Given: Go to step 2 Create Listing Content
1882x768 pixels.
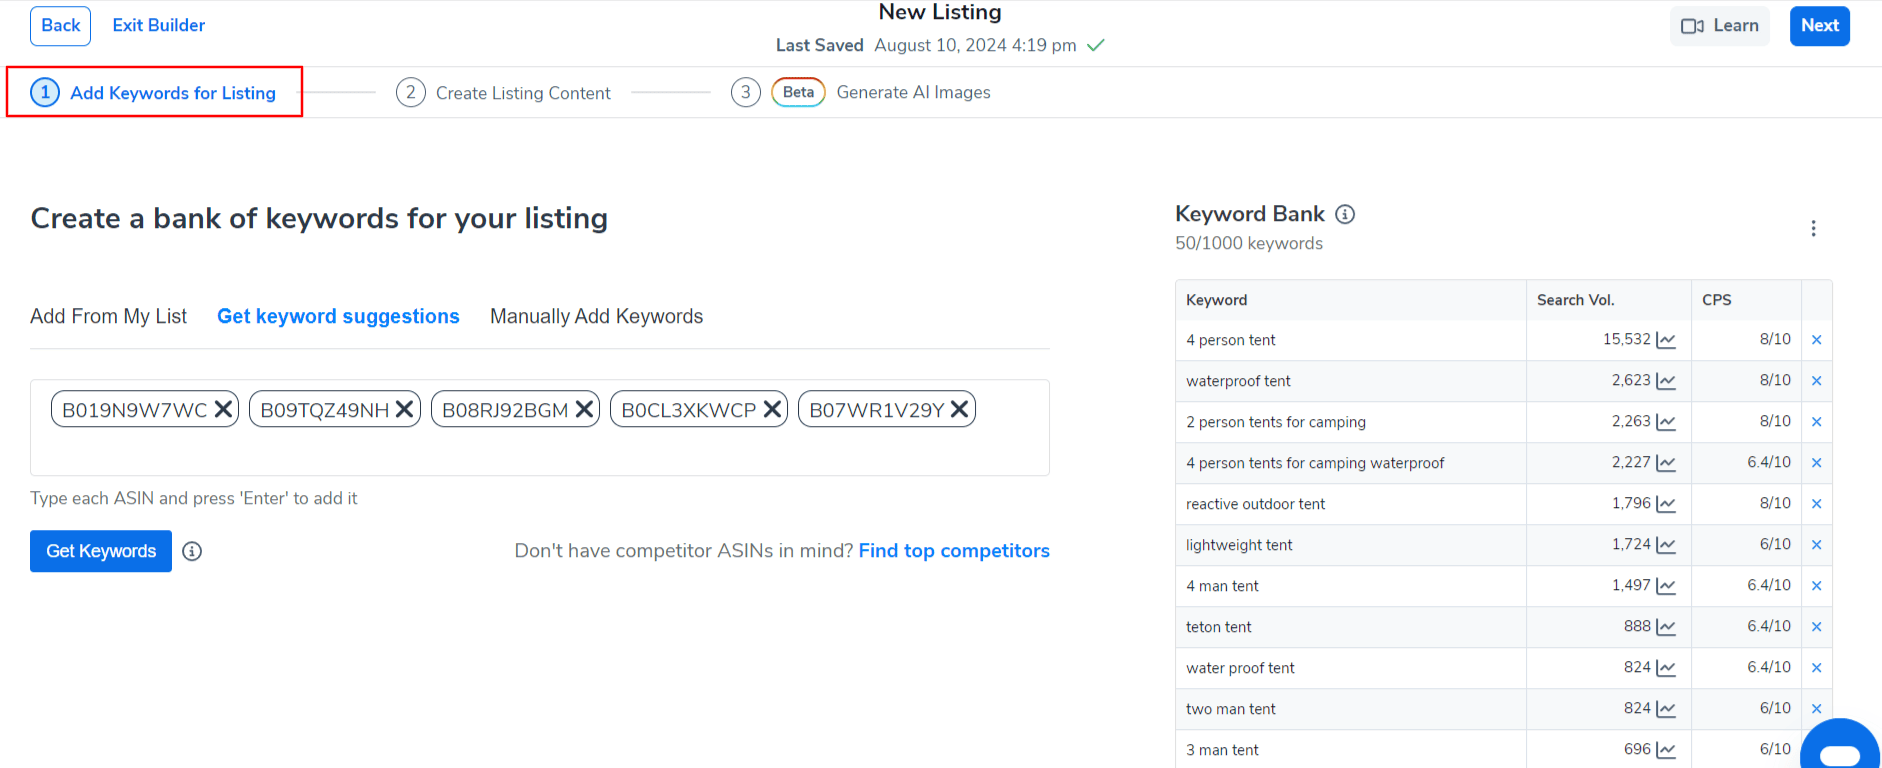Looking at the screenshot, I should coord(503,92).
